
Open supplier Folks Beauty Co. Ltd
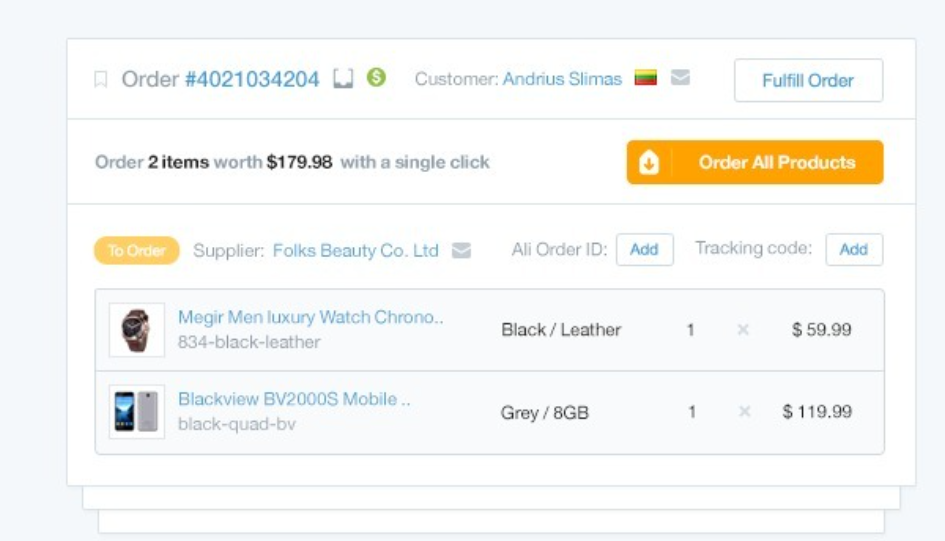[x=355, y=251]
